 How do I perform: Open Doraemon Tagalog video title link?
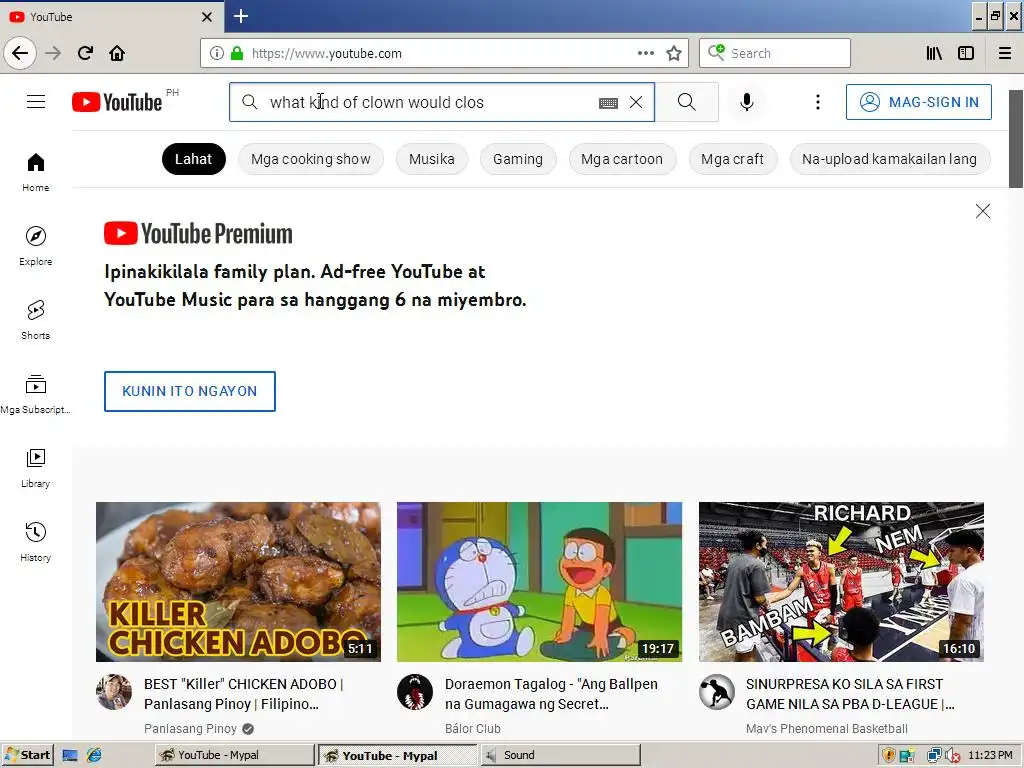(x=551, y=694)
